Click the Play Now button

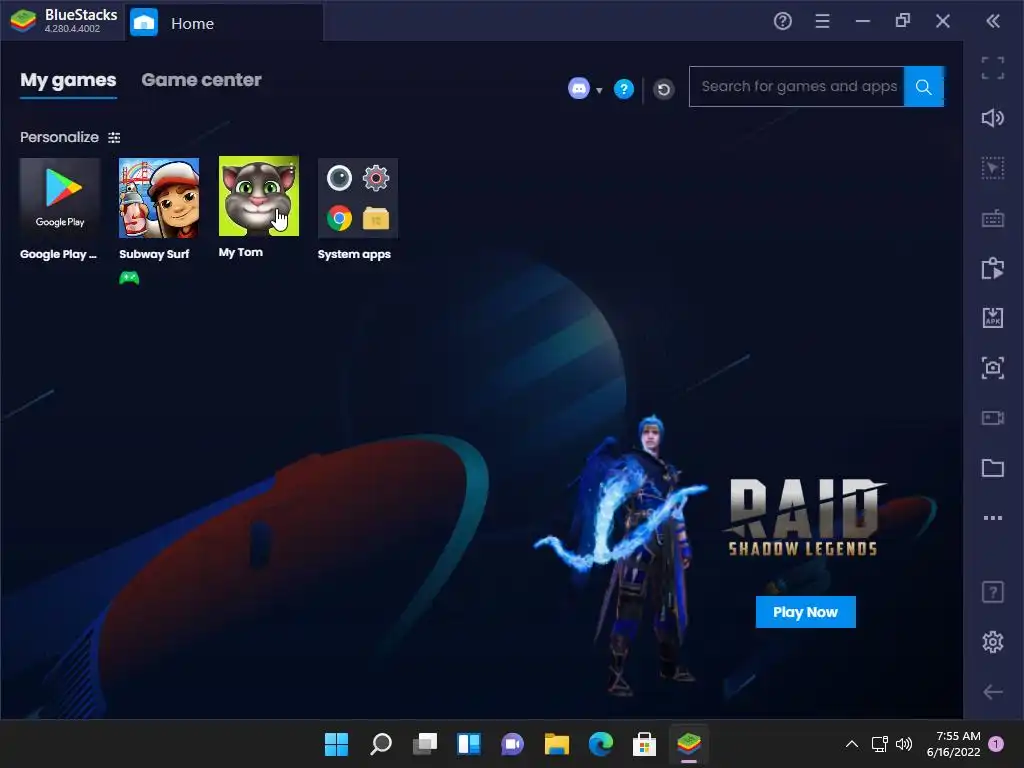[805, 612]
